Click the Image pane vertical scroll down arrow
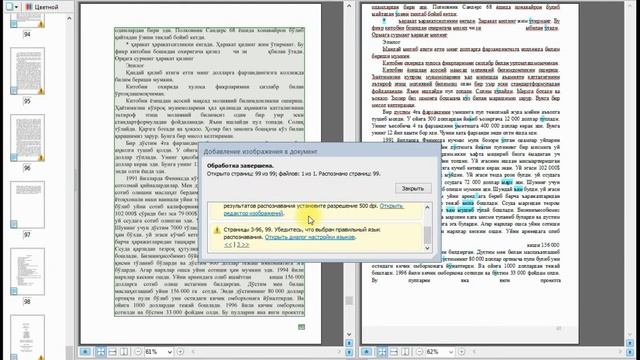 (x=349, y=334)
